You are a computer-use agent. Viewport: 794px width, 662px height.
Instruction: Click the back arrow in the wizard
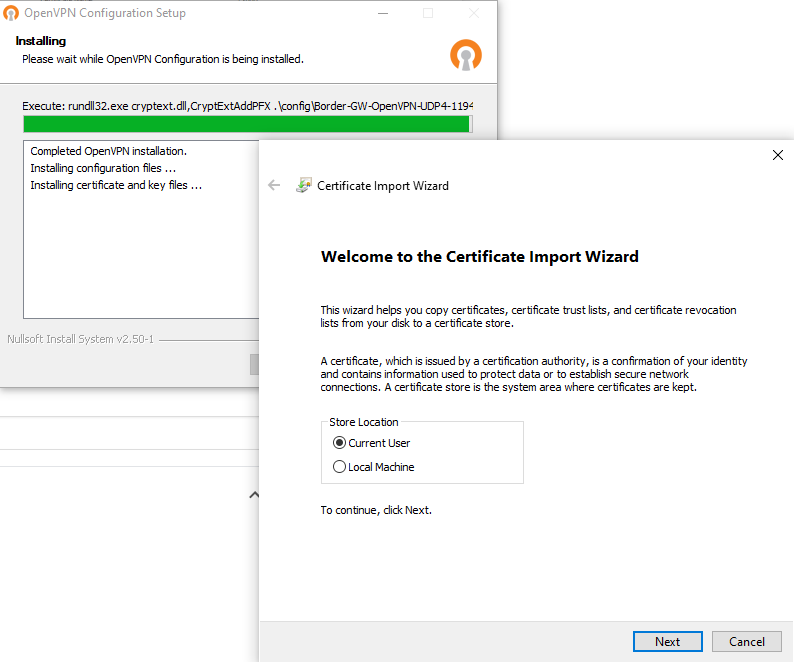pyautogui.click(x=274, y=185)
